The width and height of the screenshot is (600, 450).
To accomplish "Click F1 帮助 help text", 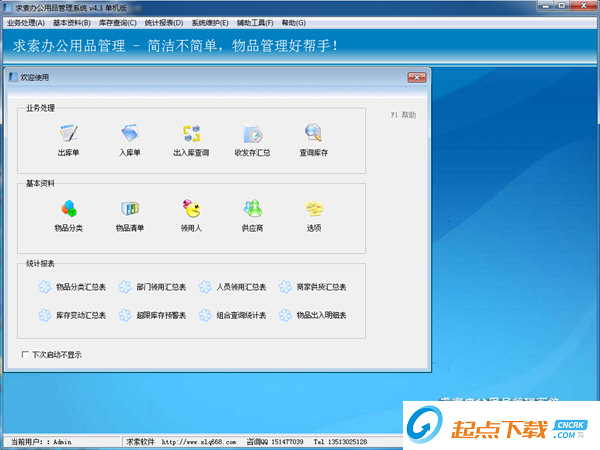I will [403, 115].
